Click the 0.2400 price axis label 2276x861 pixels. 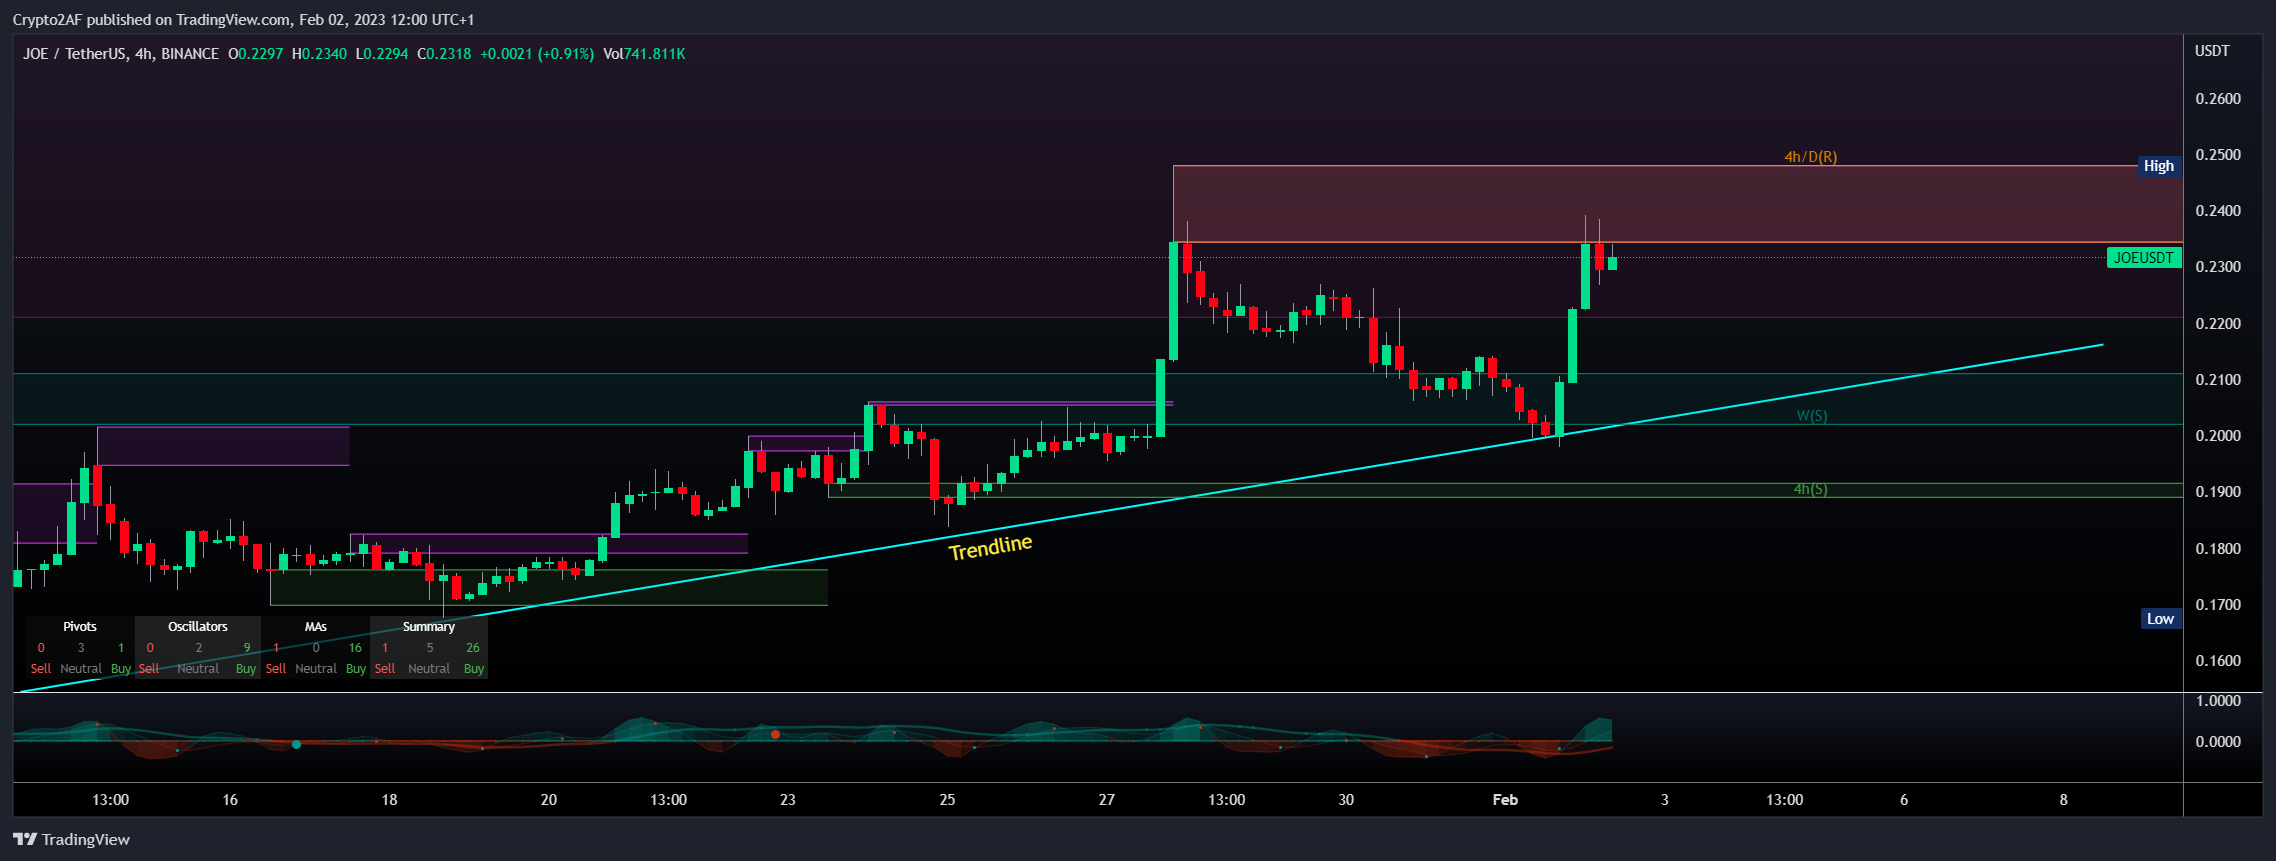2218,211
